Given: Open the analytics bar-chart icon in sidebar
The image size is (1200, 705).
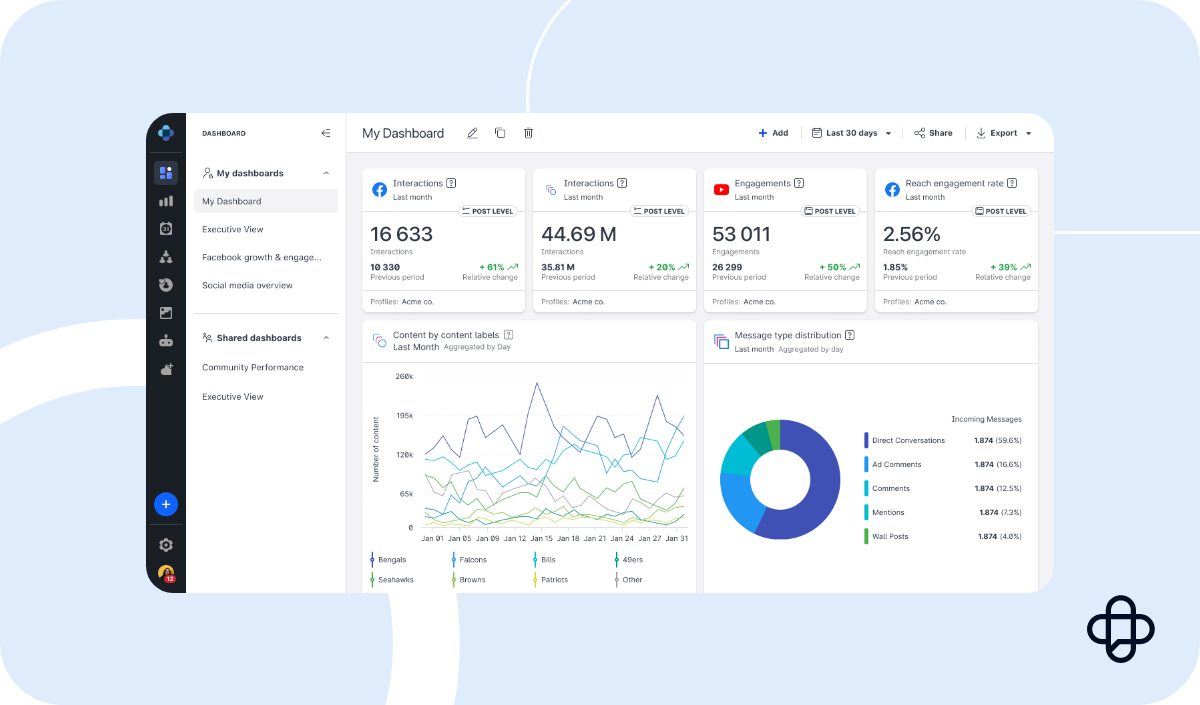Looking at the screenshot, I should tap(166, 200).
